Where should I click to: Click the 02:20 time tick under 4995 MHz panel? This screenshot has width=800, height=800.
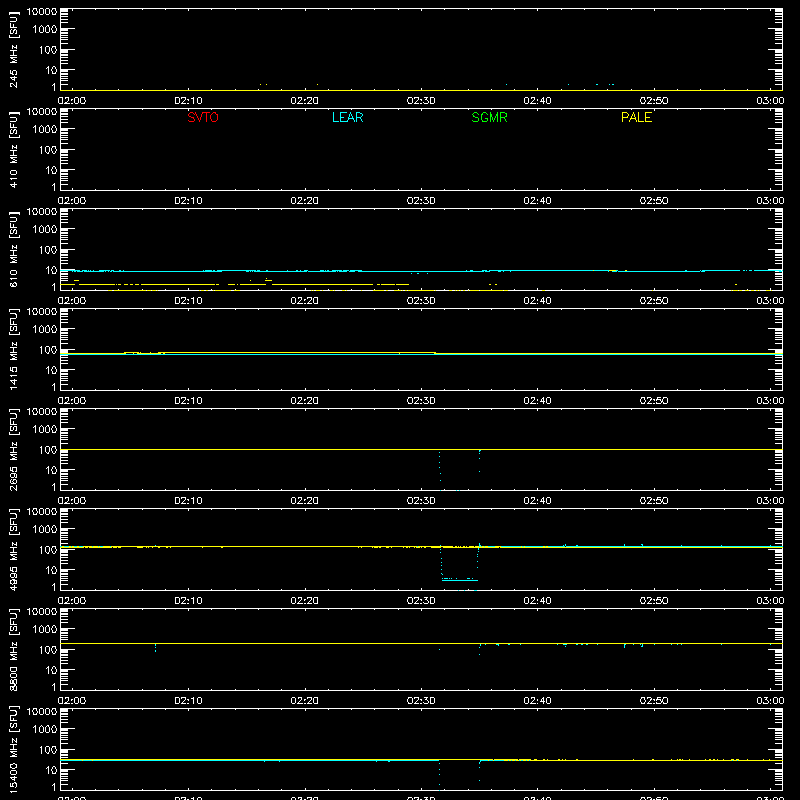point(305,601)
